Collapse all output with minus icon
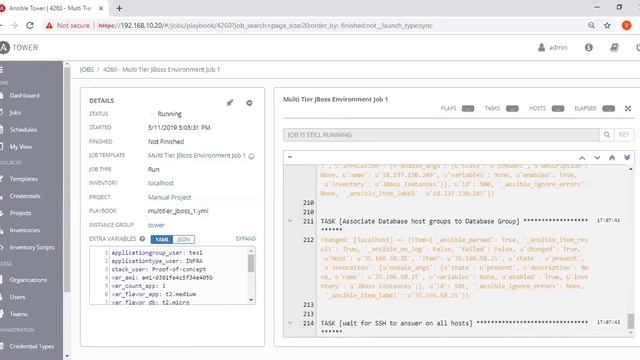This screenshot has height=360, width=640. pos(290,157)
